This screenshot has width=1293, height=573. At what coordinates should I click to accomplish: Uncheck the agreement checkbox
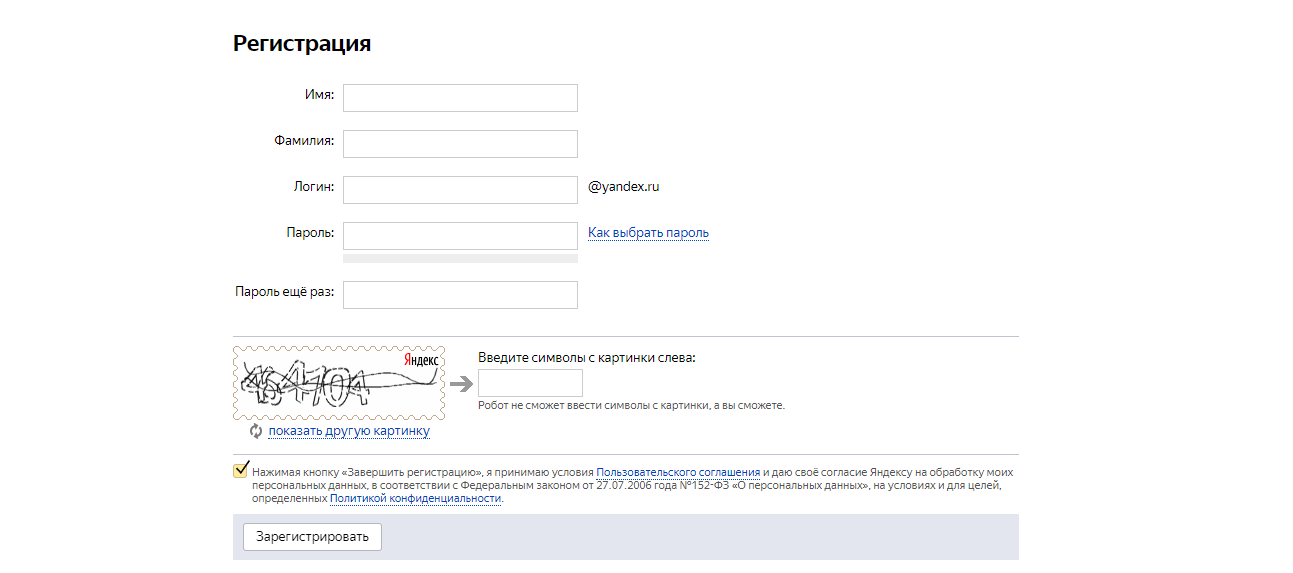241,470
